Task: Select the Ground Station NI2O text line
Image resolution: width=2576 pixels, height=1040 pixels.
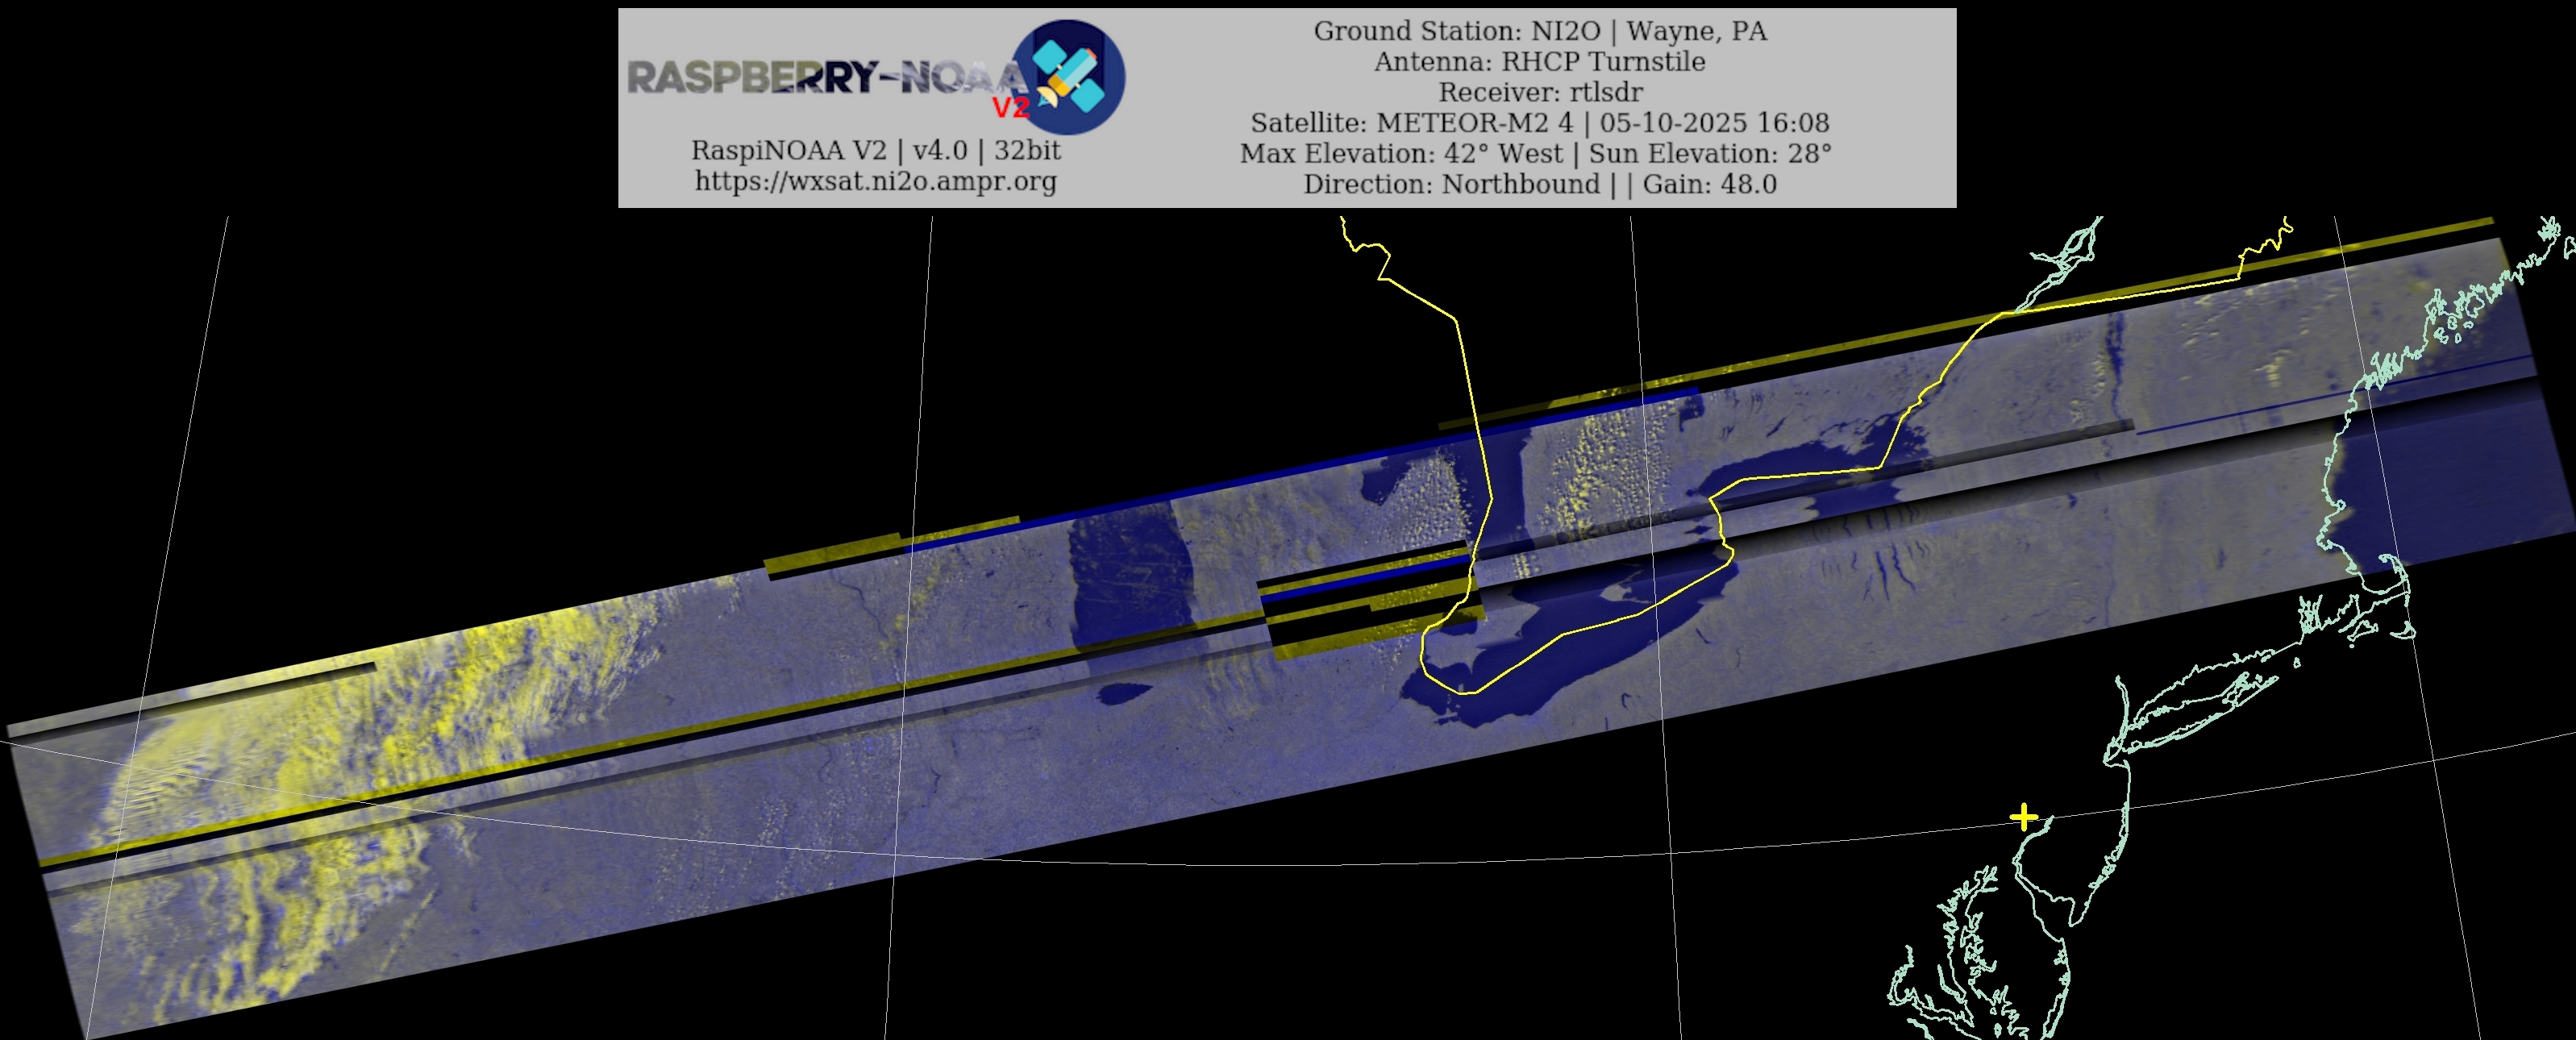Action: coord(1540,31)
